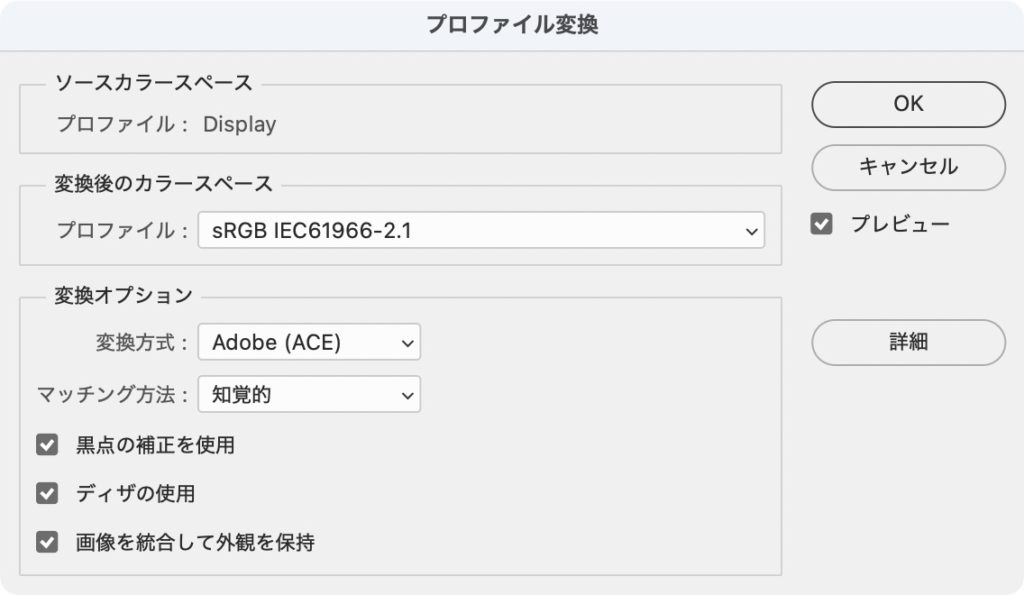Screen dimensions: 1024x595
Task: Click the chevron arrow on Adobe (ACE) menu
Action: tap(407, 343)
